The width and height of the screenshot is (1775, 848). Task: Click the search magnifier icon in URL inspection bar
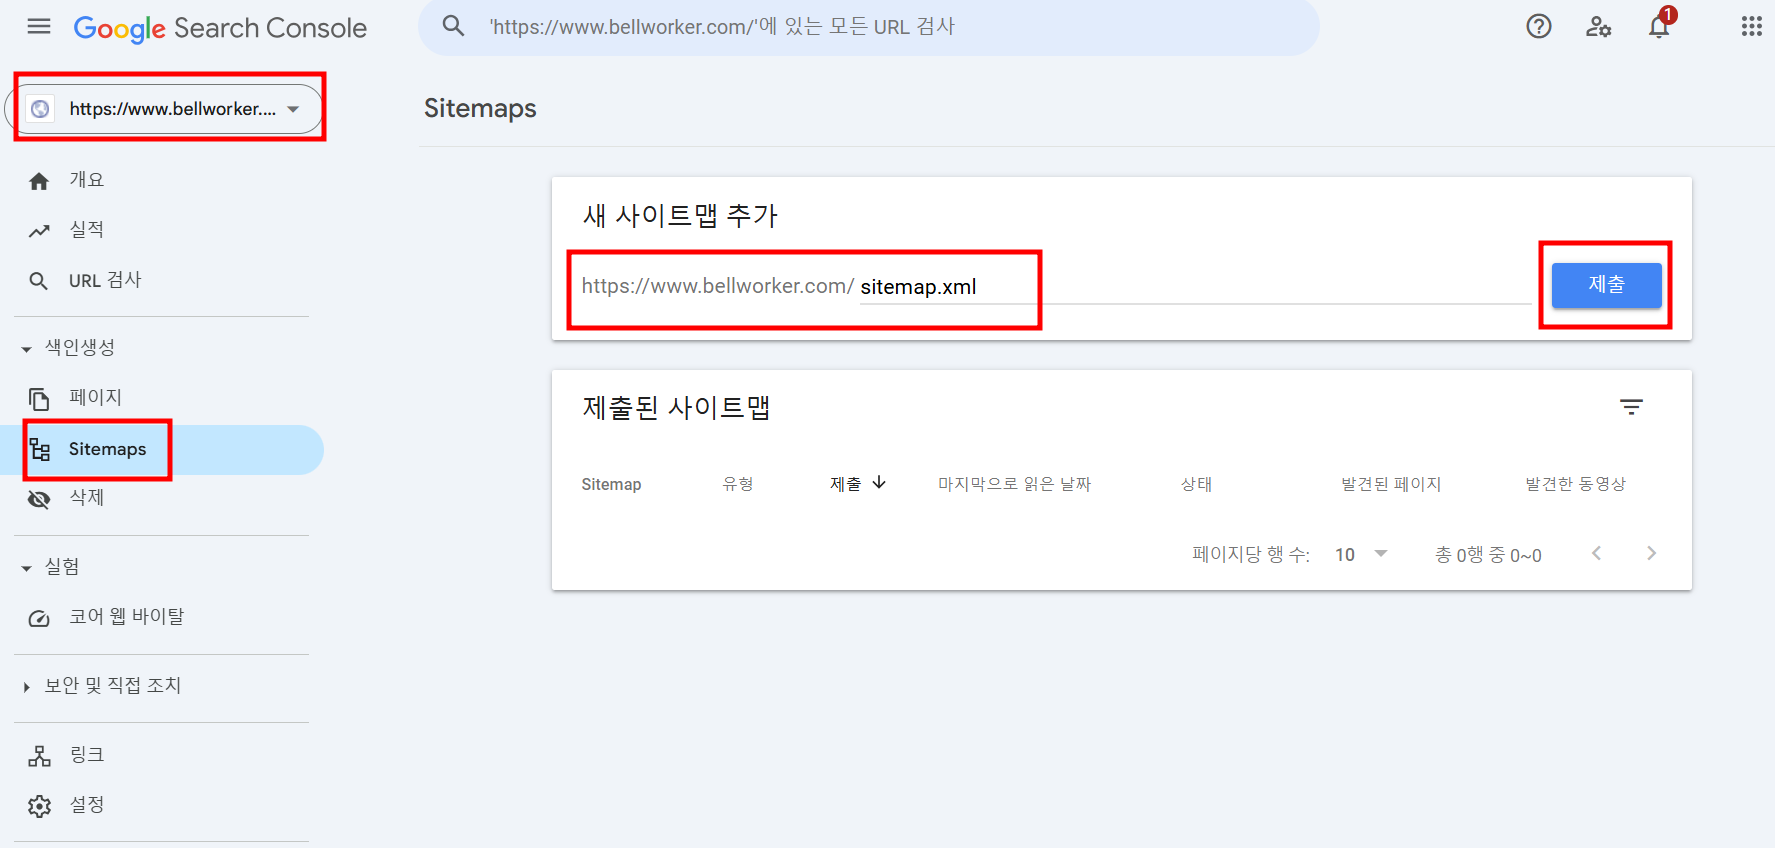(453, 26)
